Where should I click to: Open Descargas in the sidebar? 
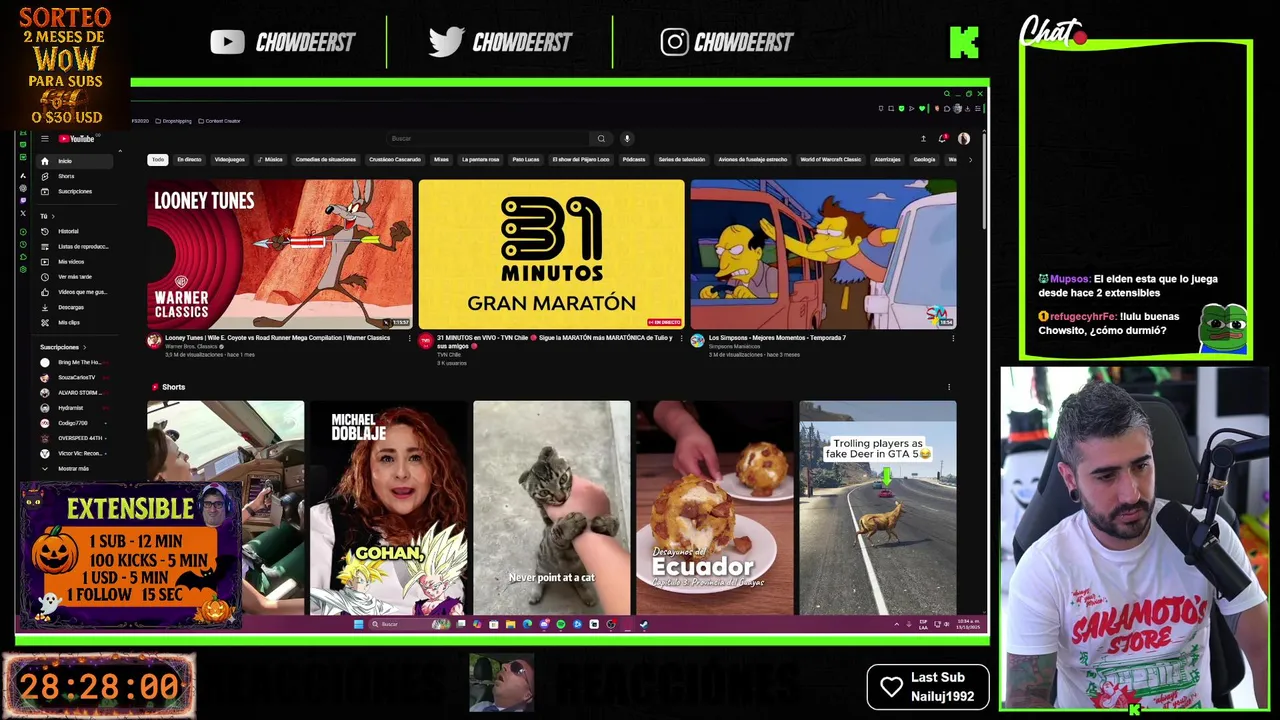(75, 307)
